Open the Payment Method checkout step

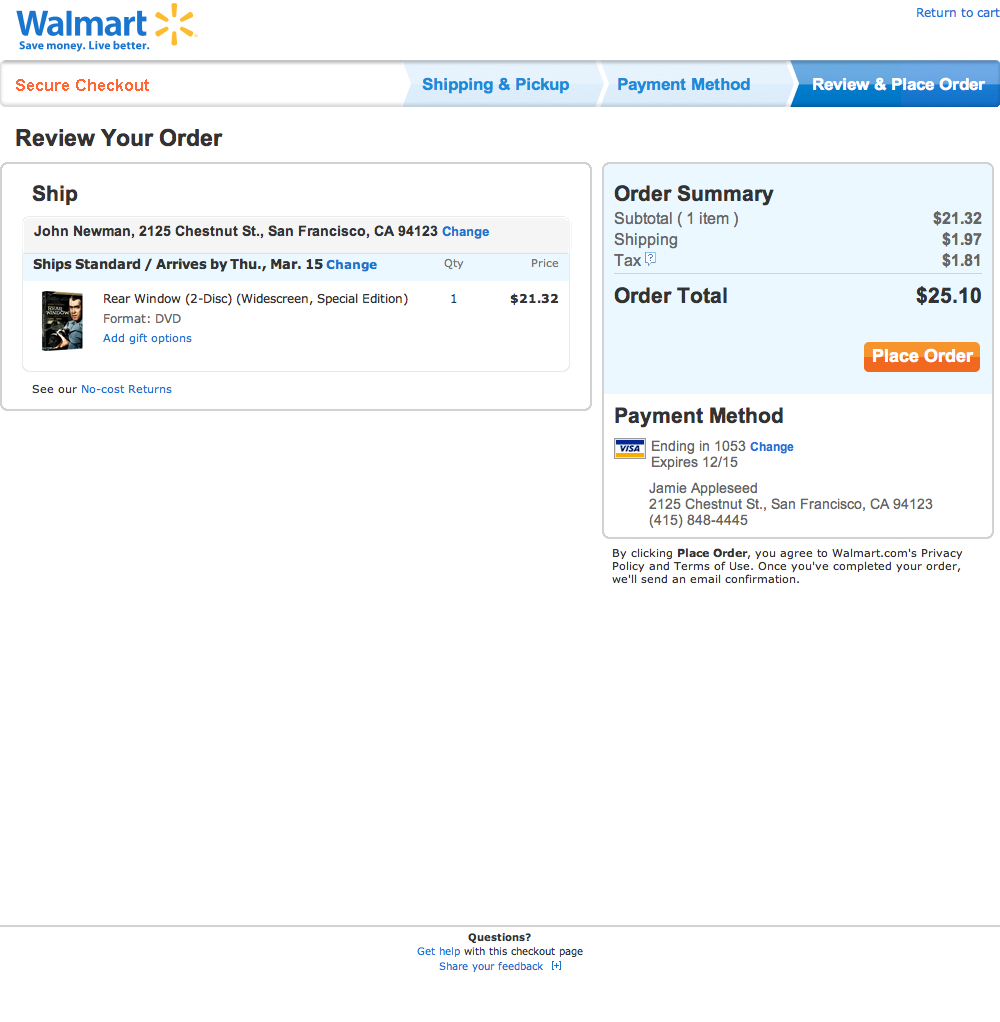683,84
